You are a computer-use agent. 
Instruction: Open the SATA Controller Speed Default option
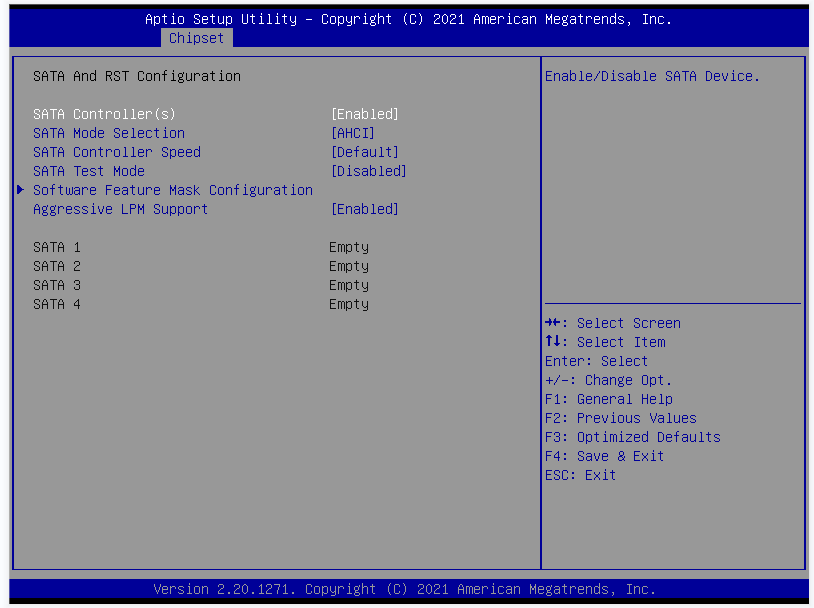[364, 152]
